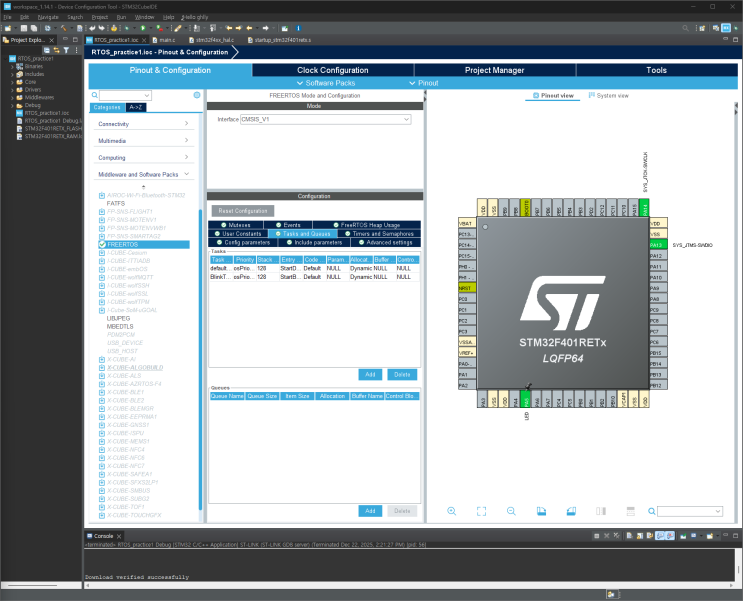
Task: Switch category list to Categories view
Action: (x=107, y=107)
